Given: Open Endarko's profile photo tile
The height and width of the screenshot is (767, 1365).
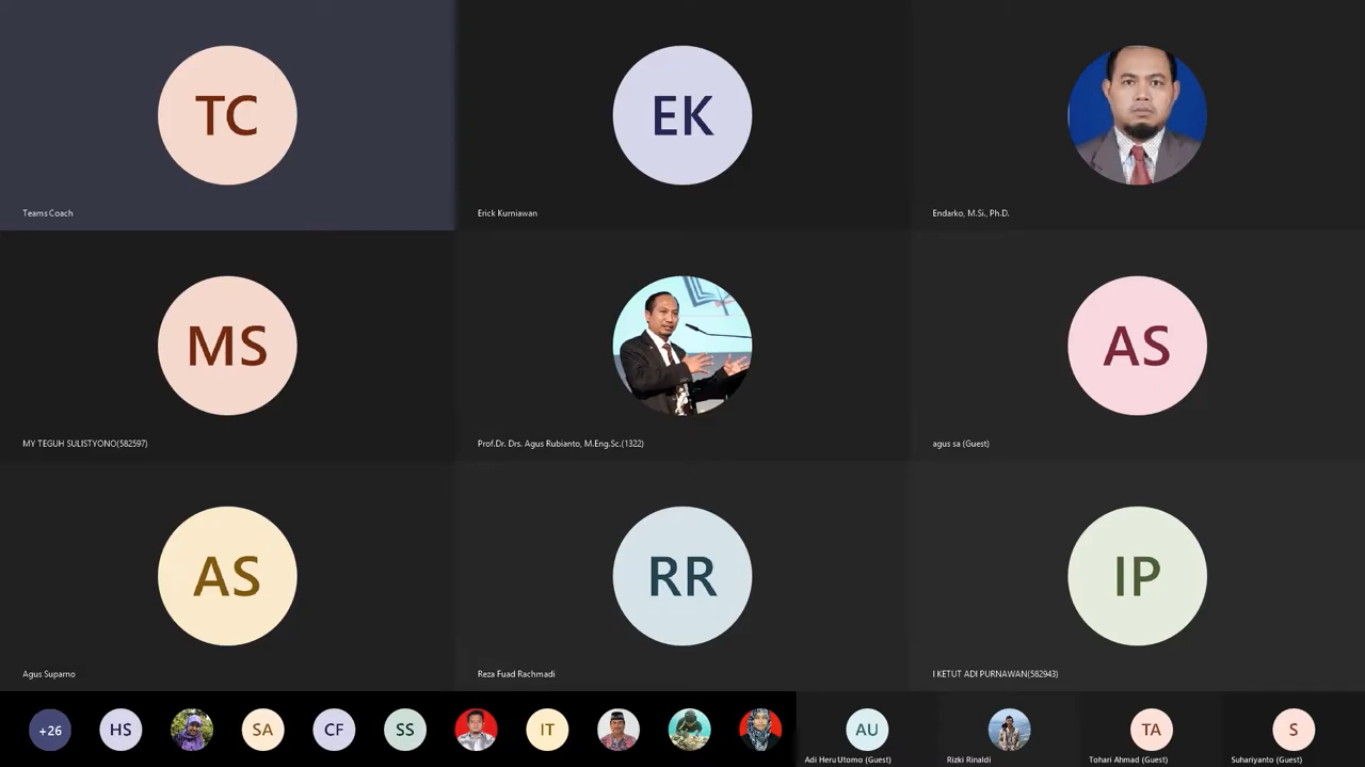Looking at the screenshot, I should [x=1137, y=115].
